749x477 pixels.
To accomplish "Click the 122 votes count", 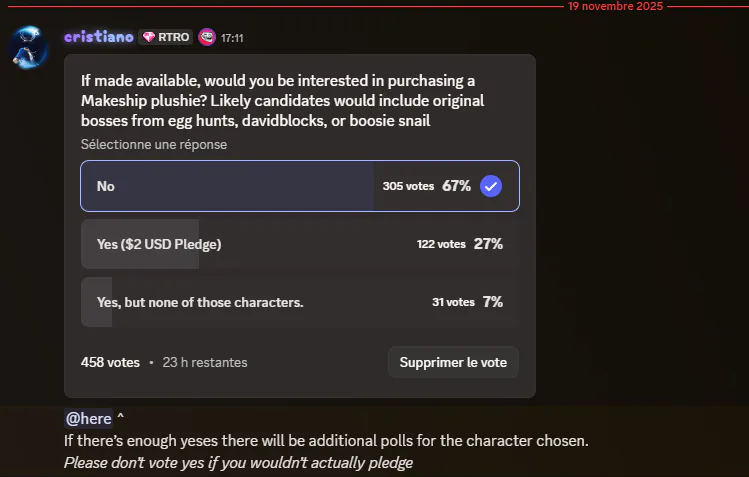I will [x=441, y=244].
